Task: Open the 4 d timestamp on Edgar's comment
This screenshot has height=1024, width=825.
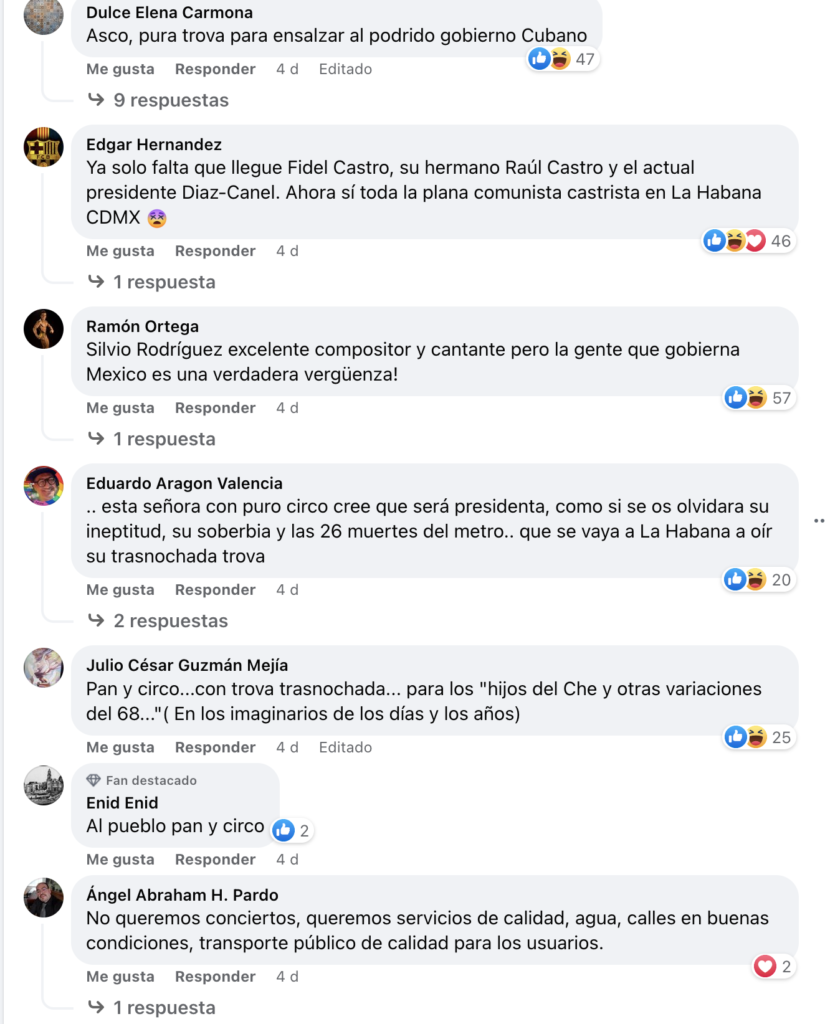Action: 287,251
